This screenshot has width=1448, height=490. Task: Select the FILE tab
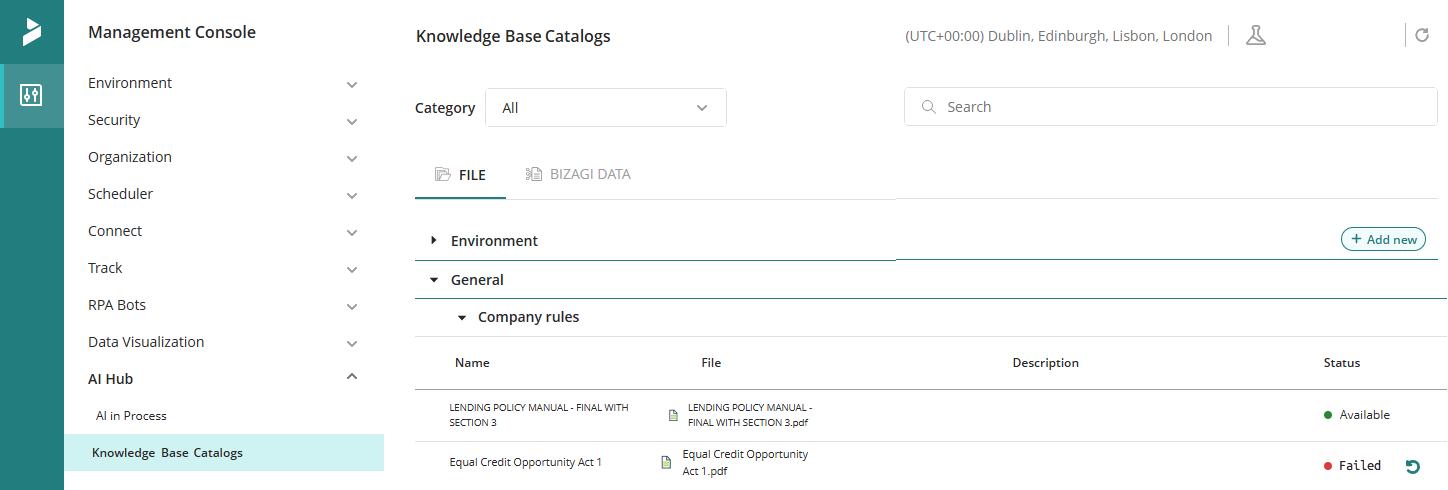pos(460,175)
